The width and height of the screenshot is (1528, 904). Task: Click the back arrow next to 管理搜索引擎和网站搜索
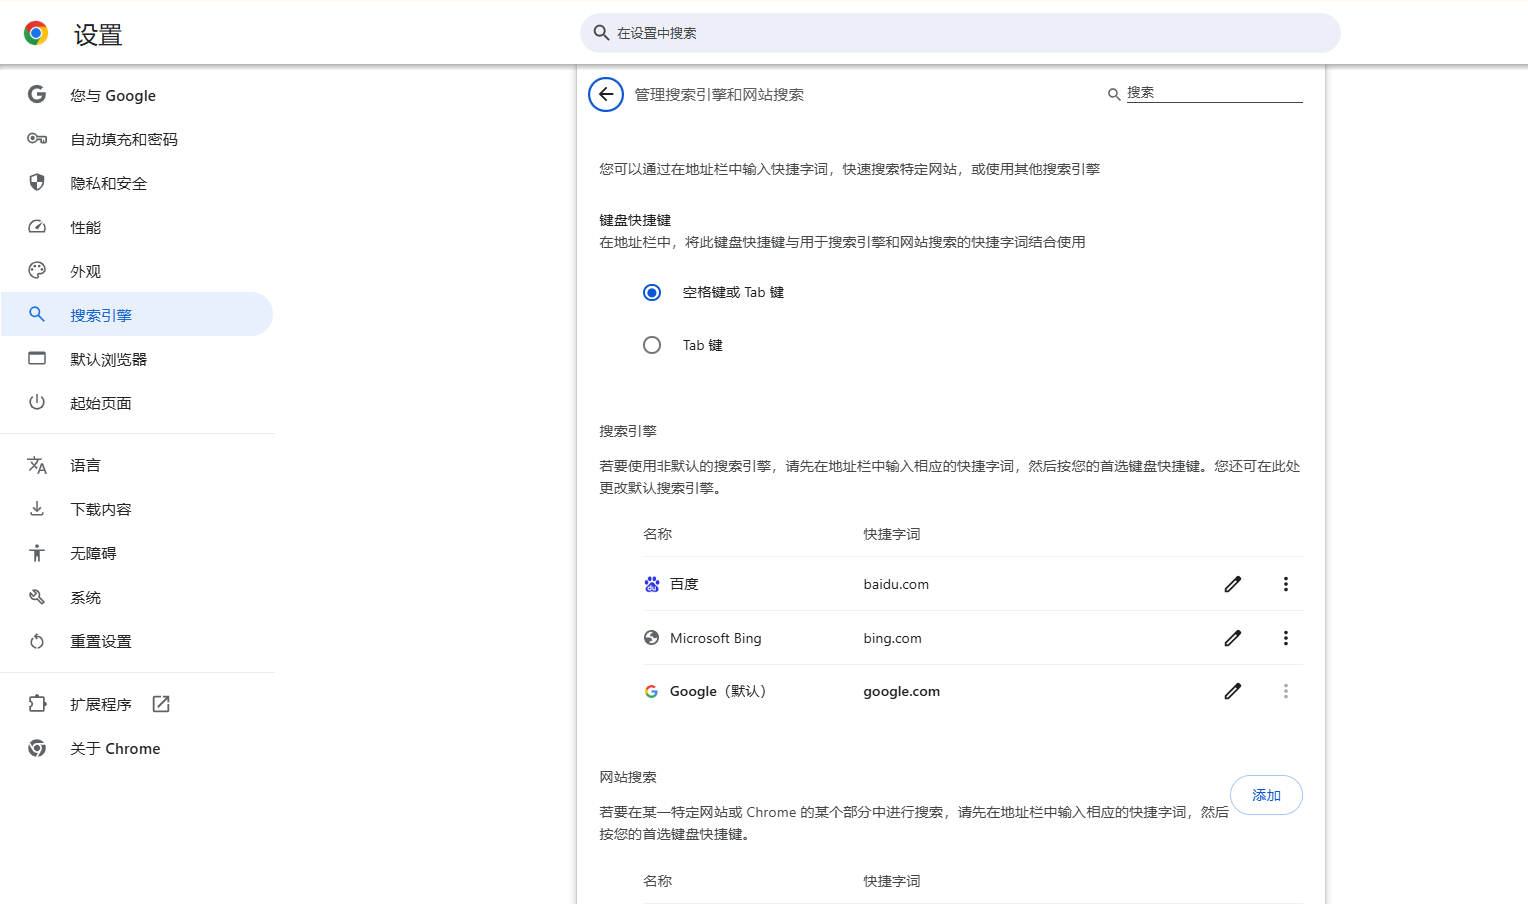606,95
